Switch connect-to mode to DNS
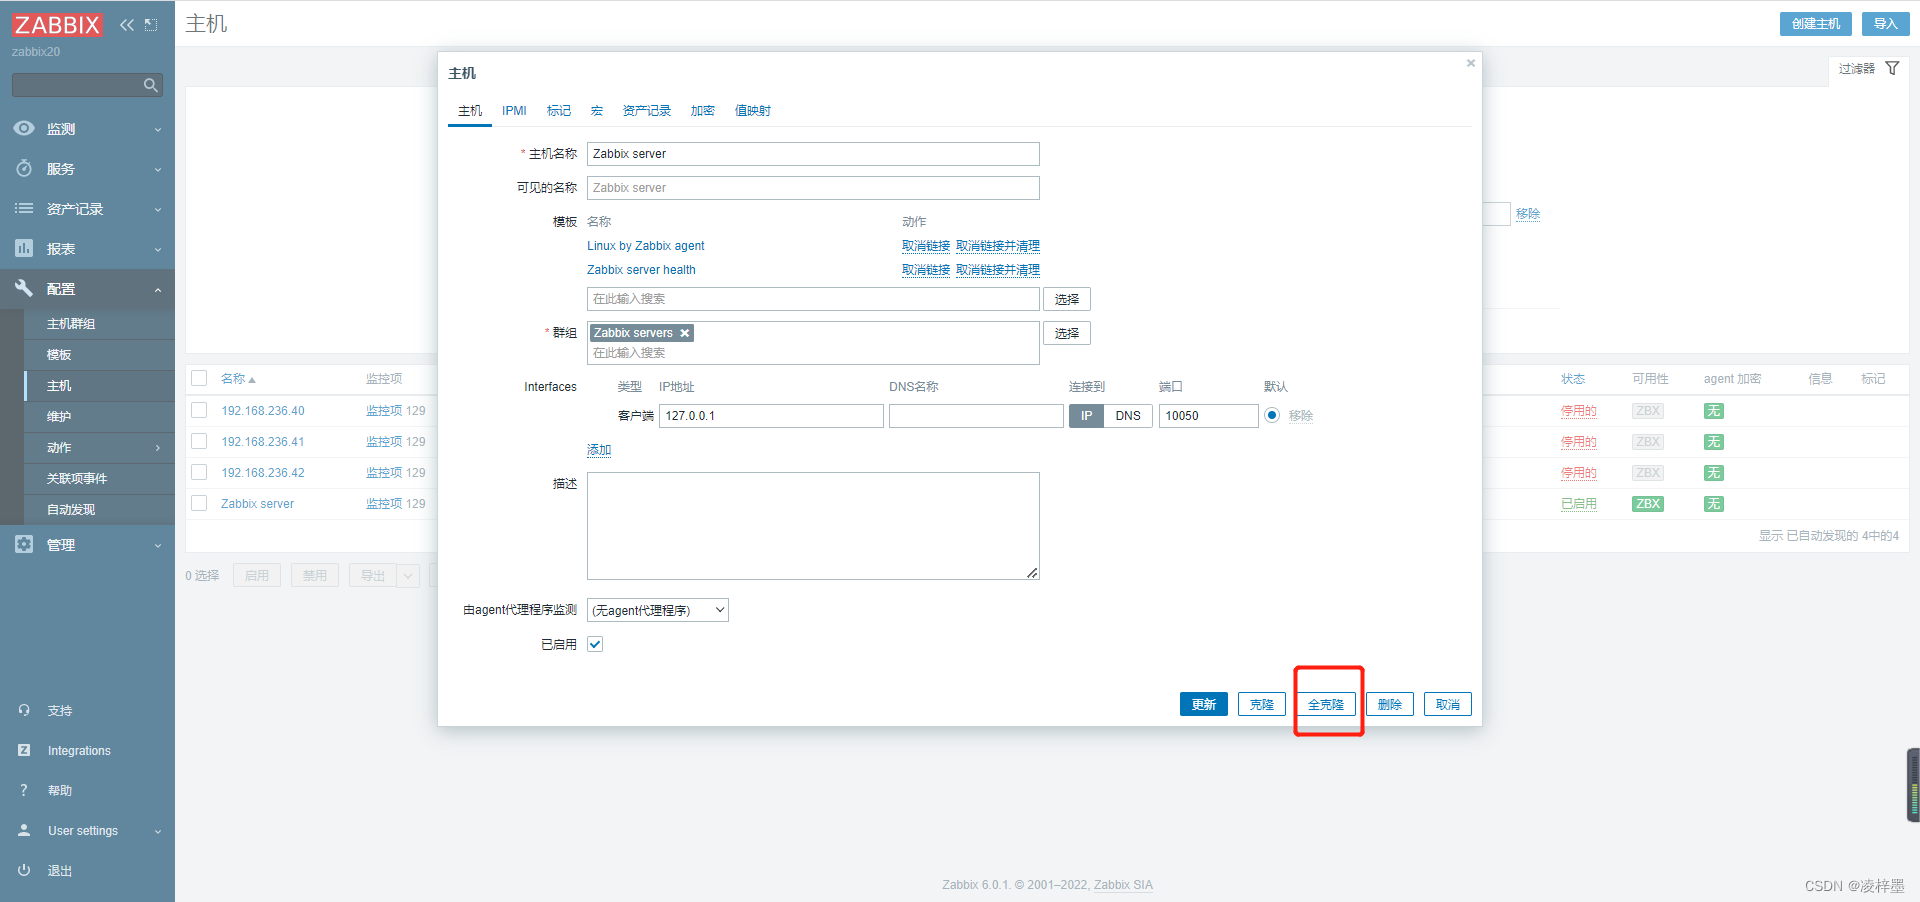This screenshot has width=1920, height=902. (1128, 416)
